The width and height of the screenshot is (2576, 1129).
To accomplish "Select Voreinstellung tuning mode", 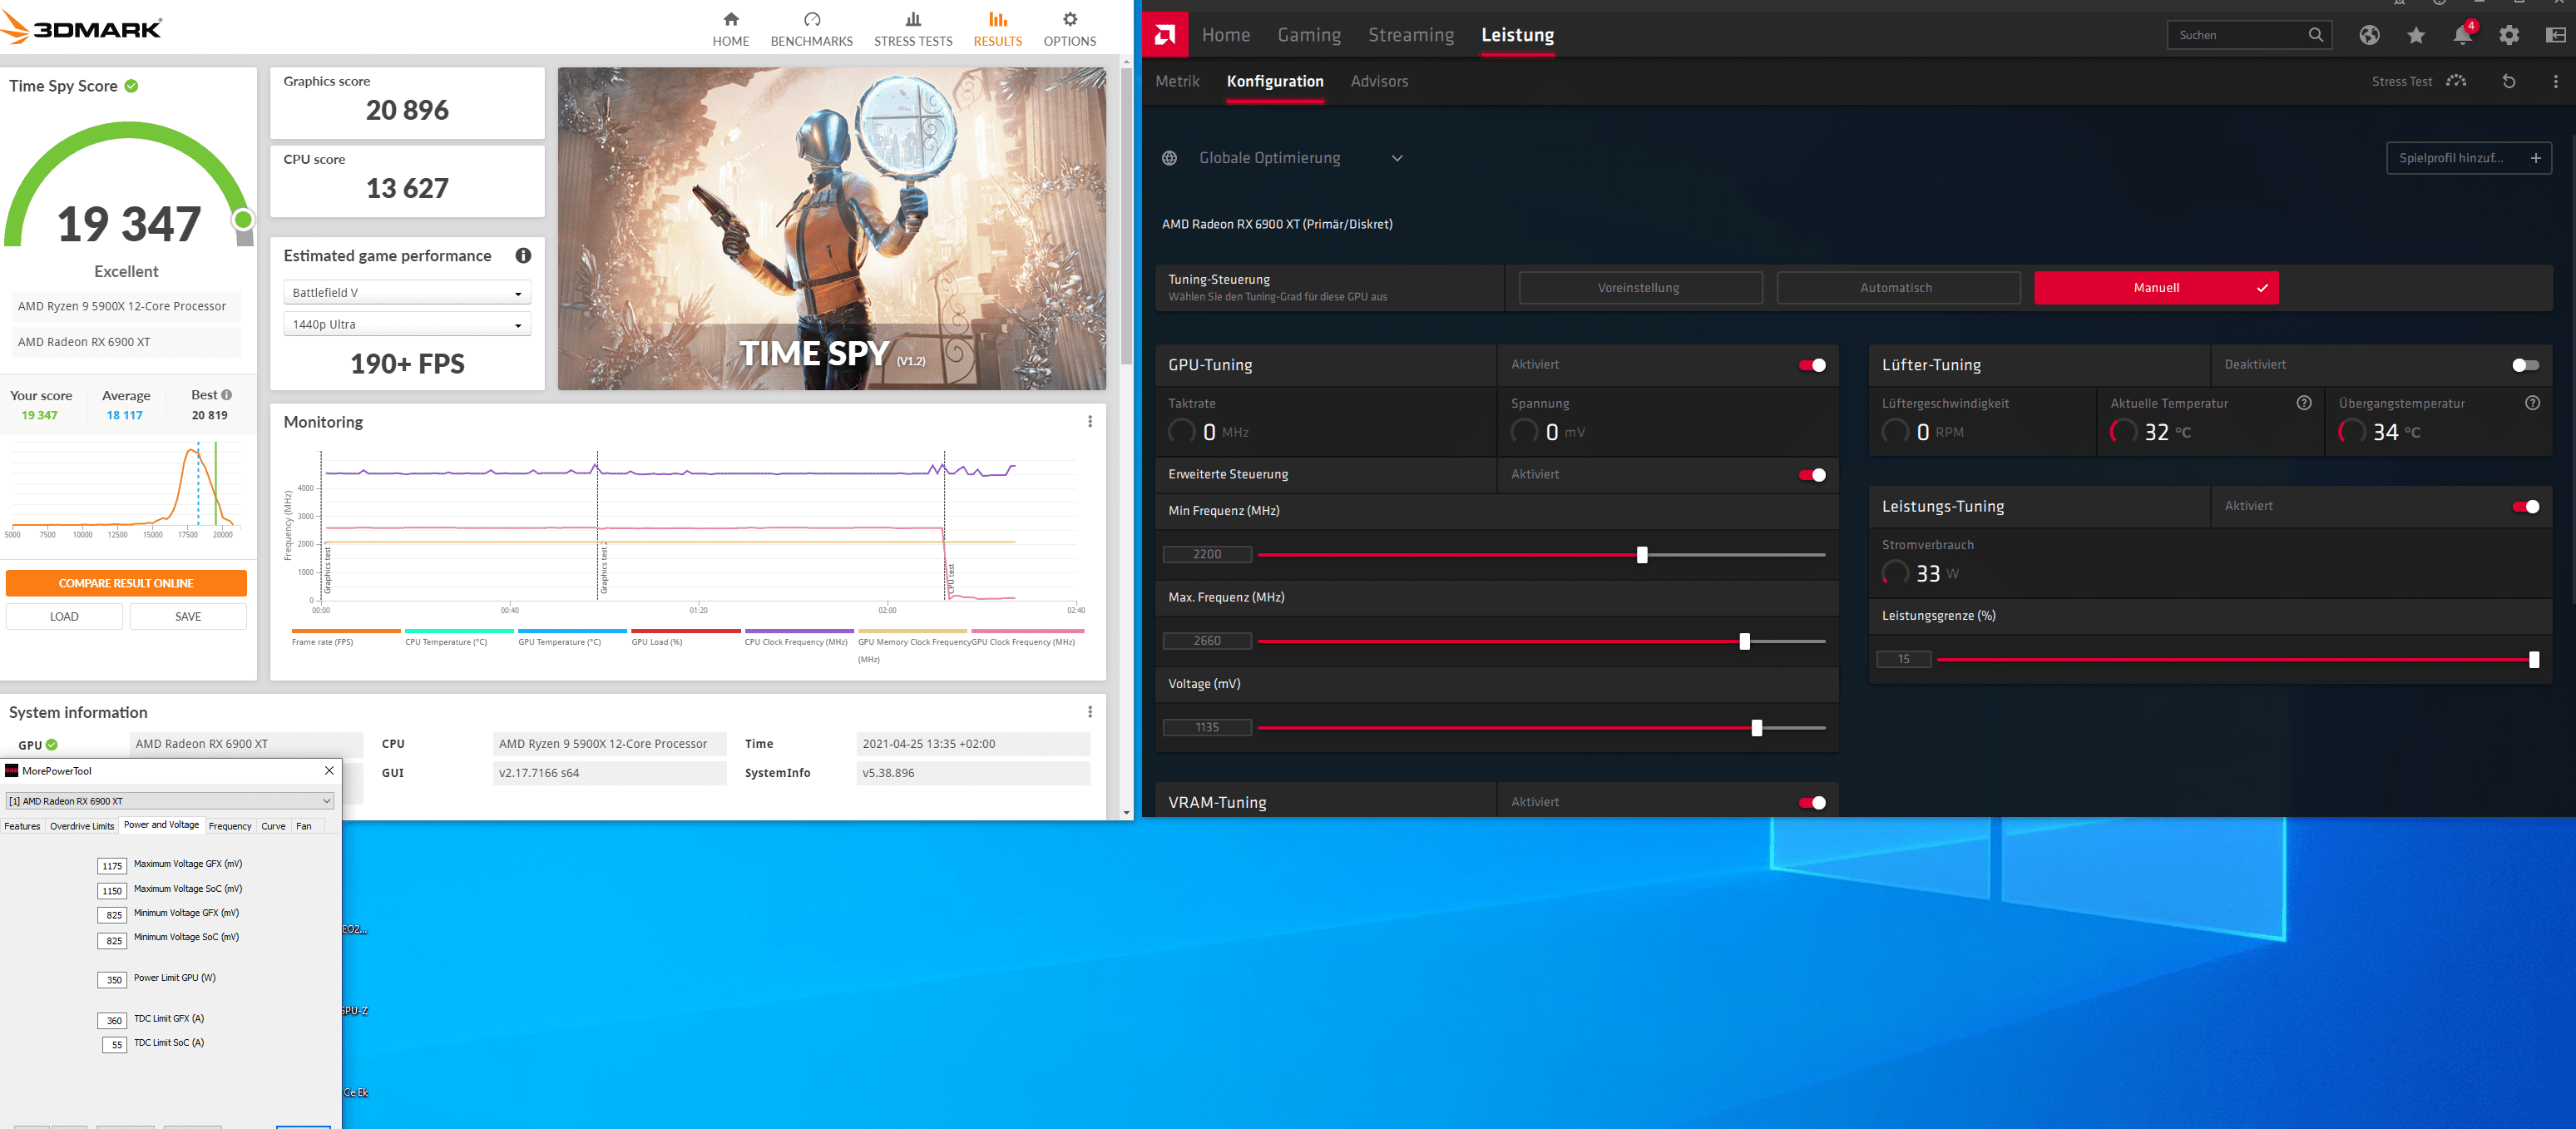I will click(1640, 288).
